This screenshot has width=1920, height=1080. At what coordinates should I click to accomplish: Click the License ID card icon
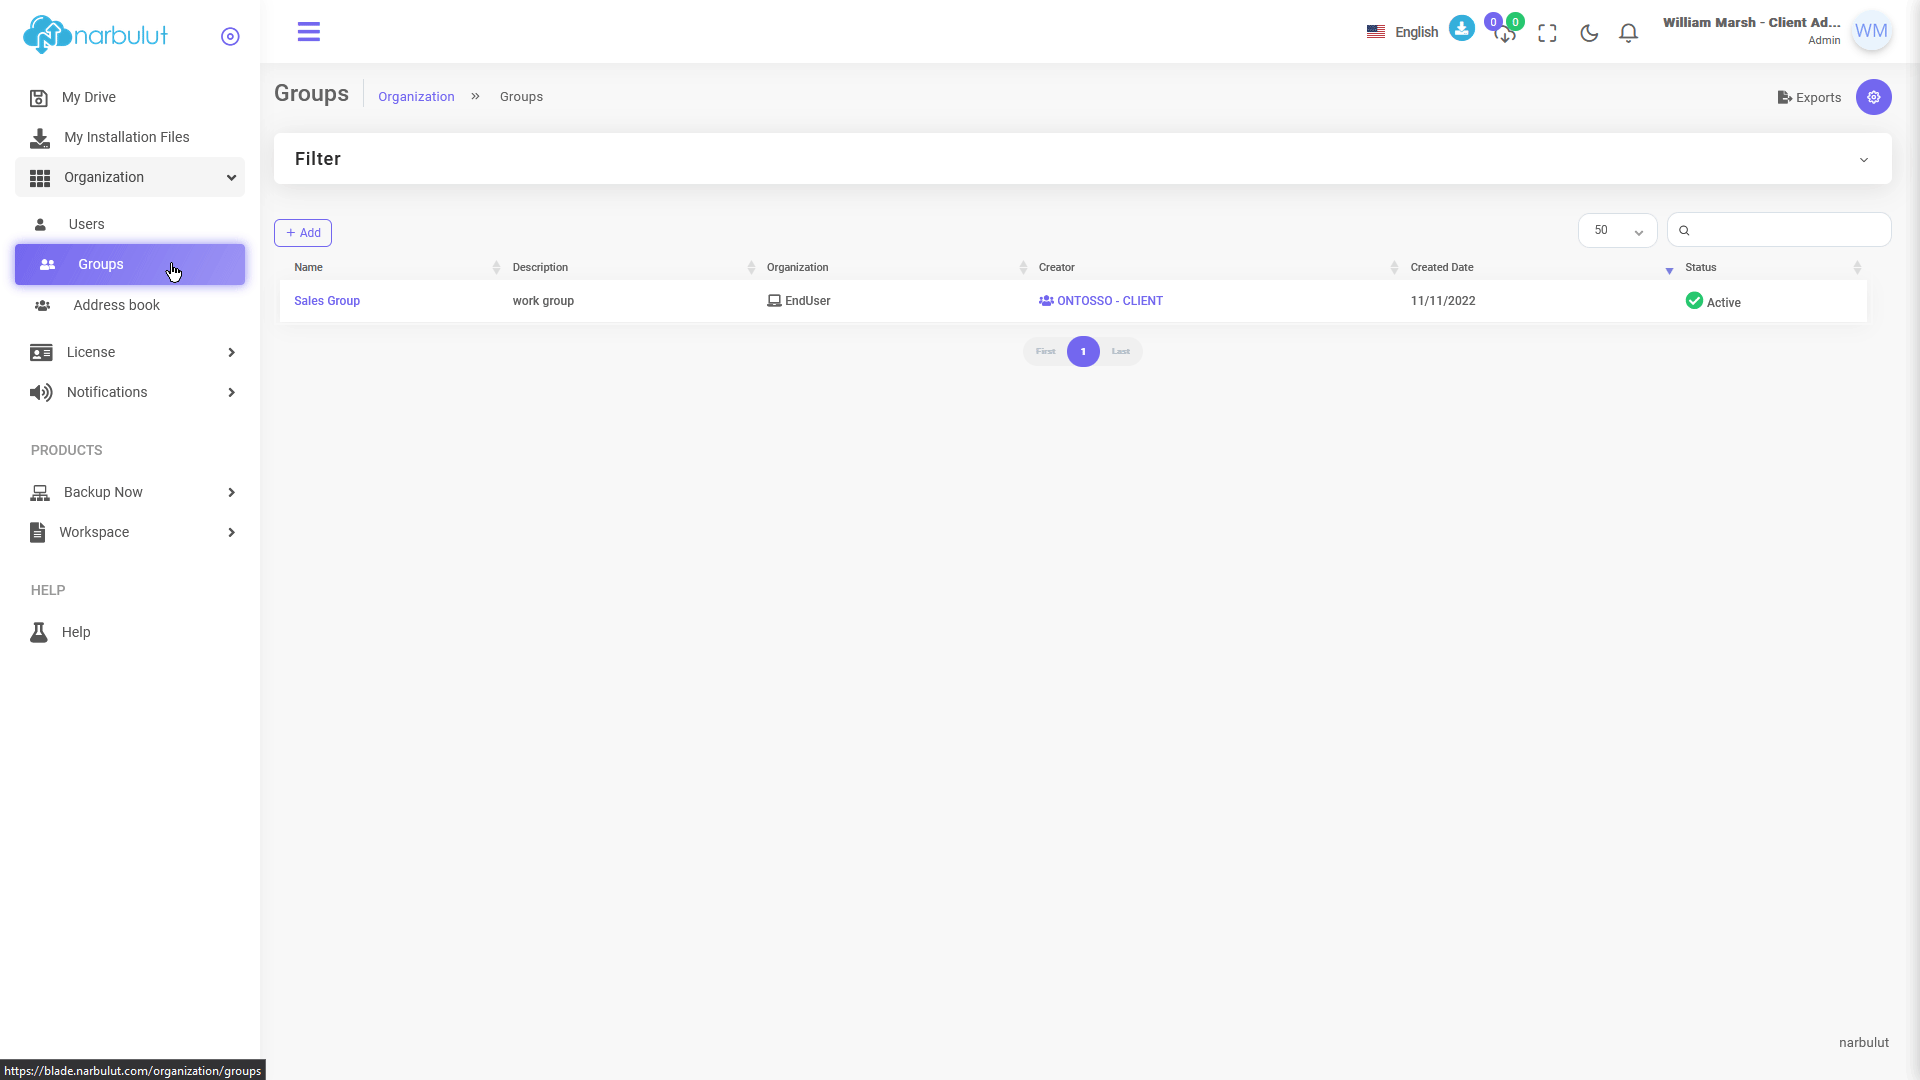(41, 353)
